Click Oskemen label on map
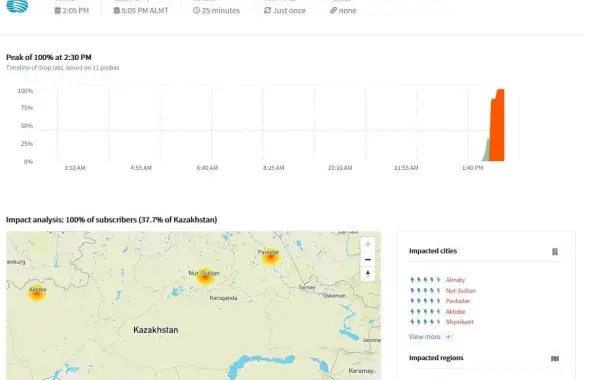 pyautogui.click(x=335, y=296)
